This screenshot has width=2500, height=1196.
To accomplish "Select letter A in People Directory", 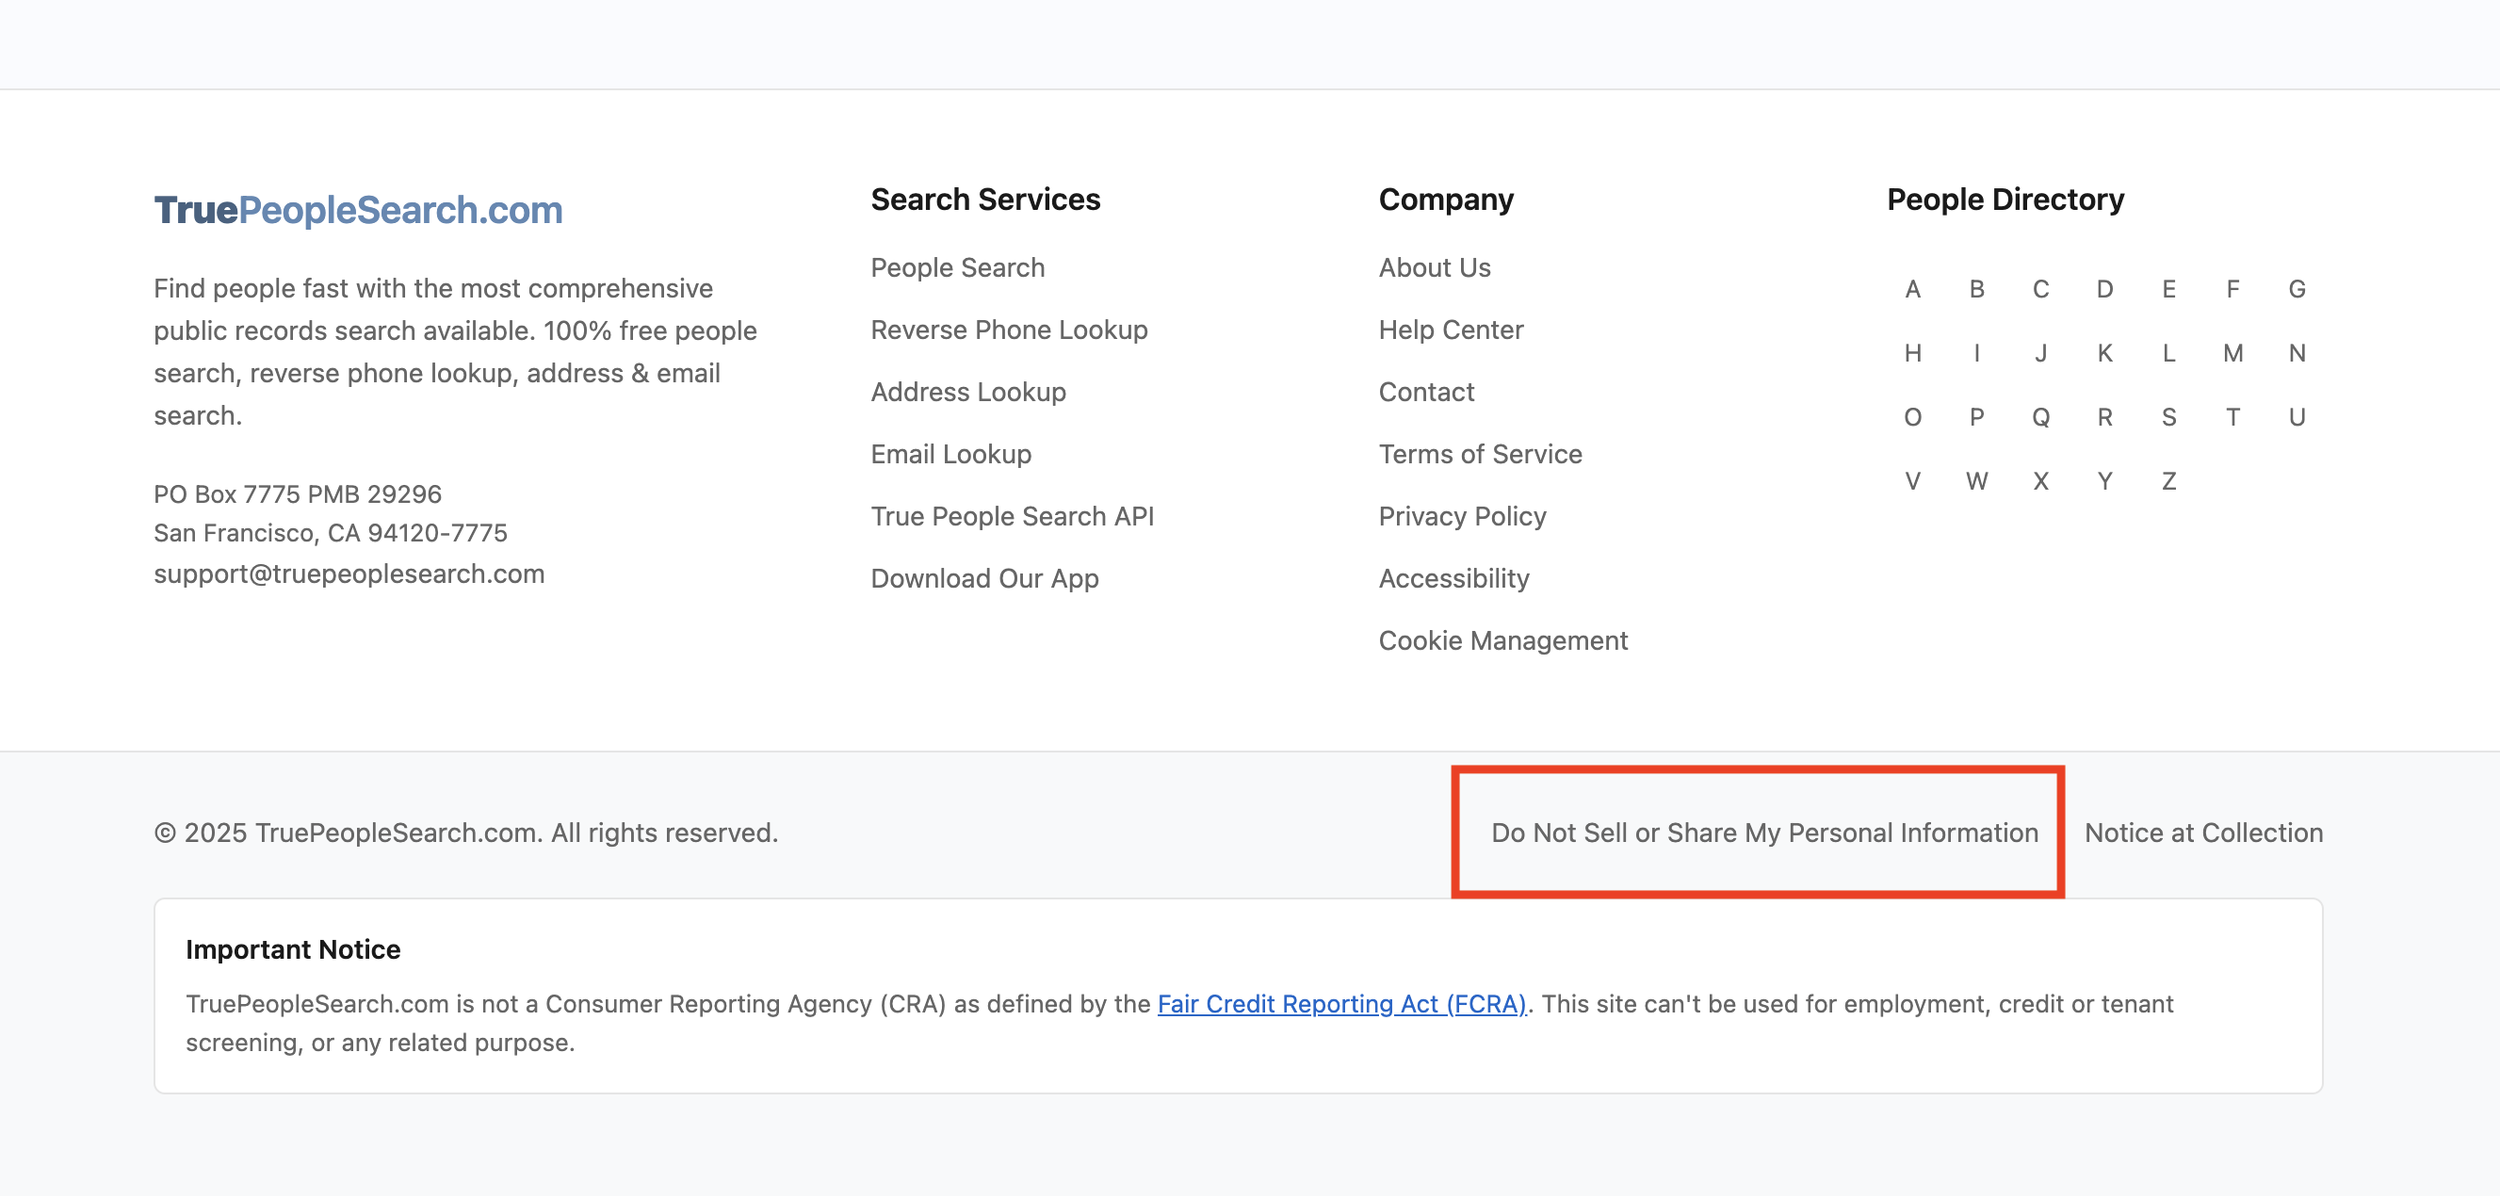I will coord(1912,290).
